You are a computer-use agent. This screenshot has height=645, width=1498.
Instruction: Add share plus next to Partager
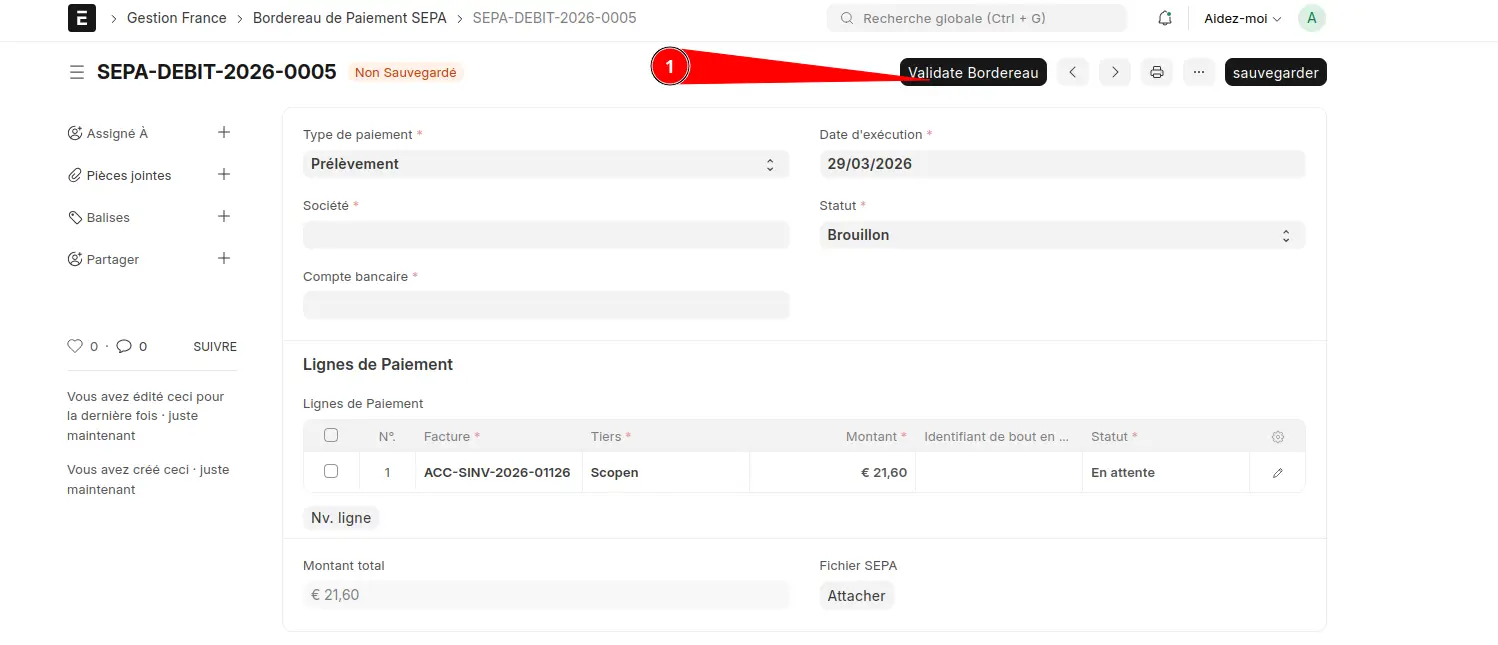(x=224, y=258)
